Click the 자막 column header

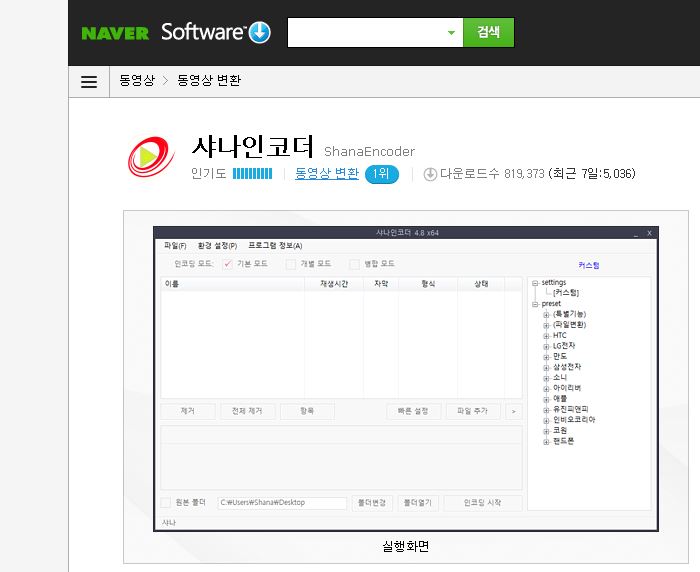click(x=381, y=284)
